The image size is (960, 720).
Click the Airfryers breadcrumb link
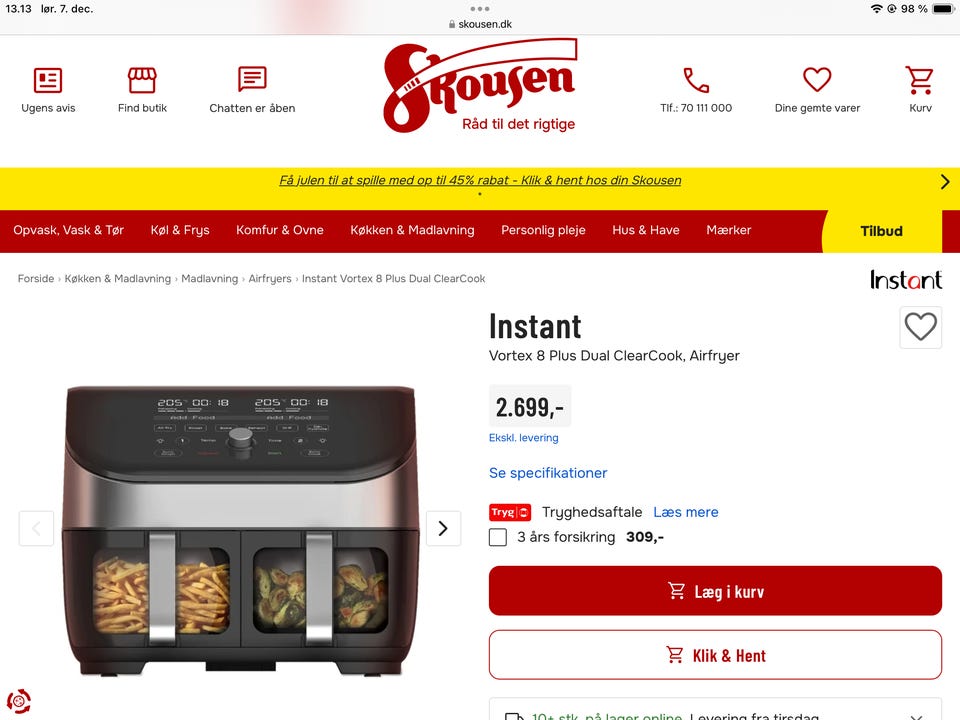click(270, 279)
